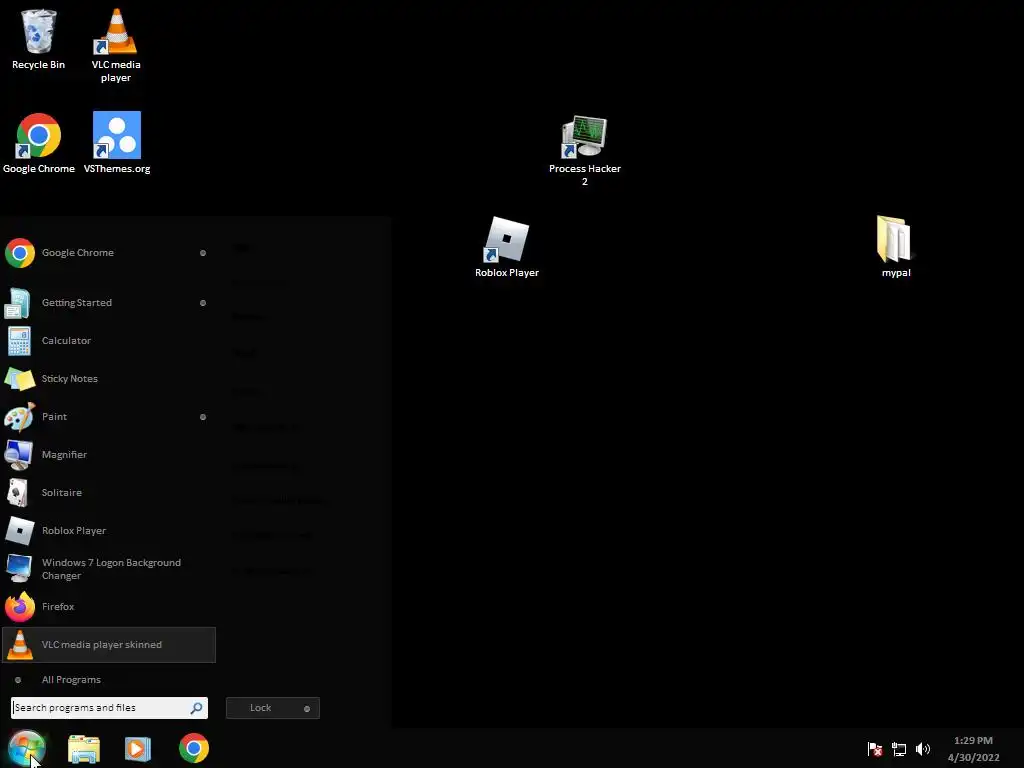Open VLC media player skinned entry
Screen dimensions: 1024x768
coord(109,645)
